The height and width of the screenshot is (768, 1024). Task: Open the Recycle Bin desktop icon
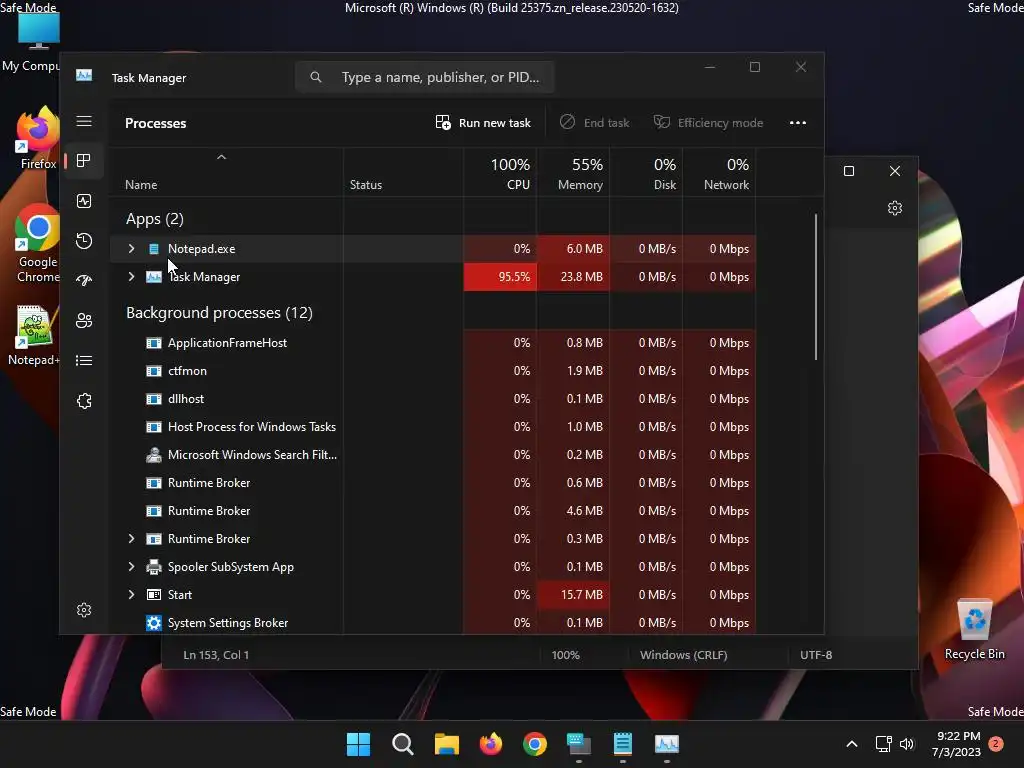click(x=974, y=630)
